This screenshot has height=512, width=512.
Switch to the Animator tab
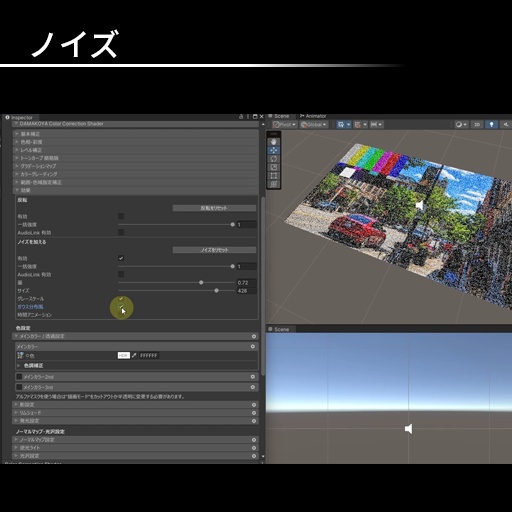[x=313, y=116]
